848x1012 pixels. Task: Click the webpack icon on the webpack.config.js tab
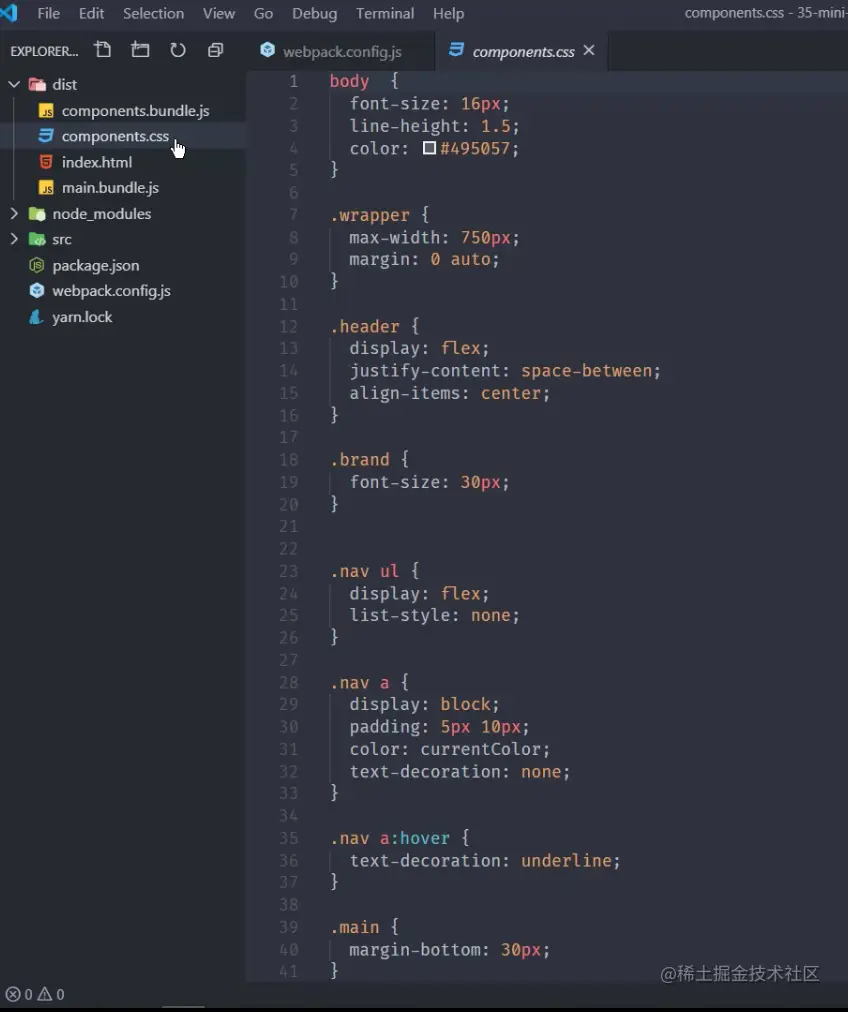coord(267,50)
